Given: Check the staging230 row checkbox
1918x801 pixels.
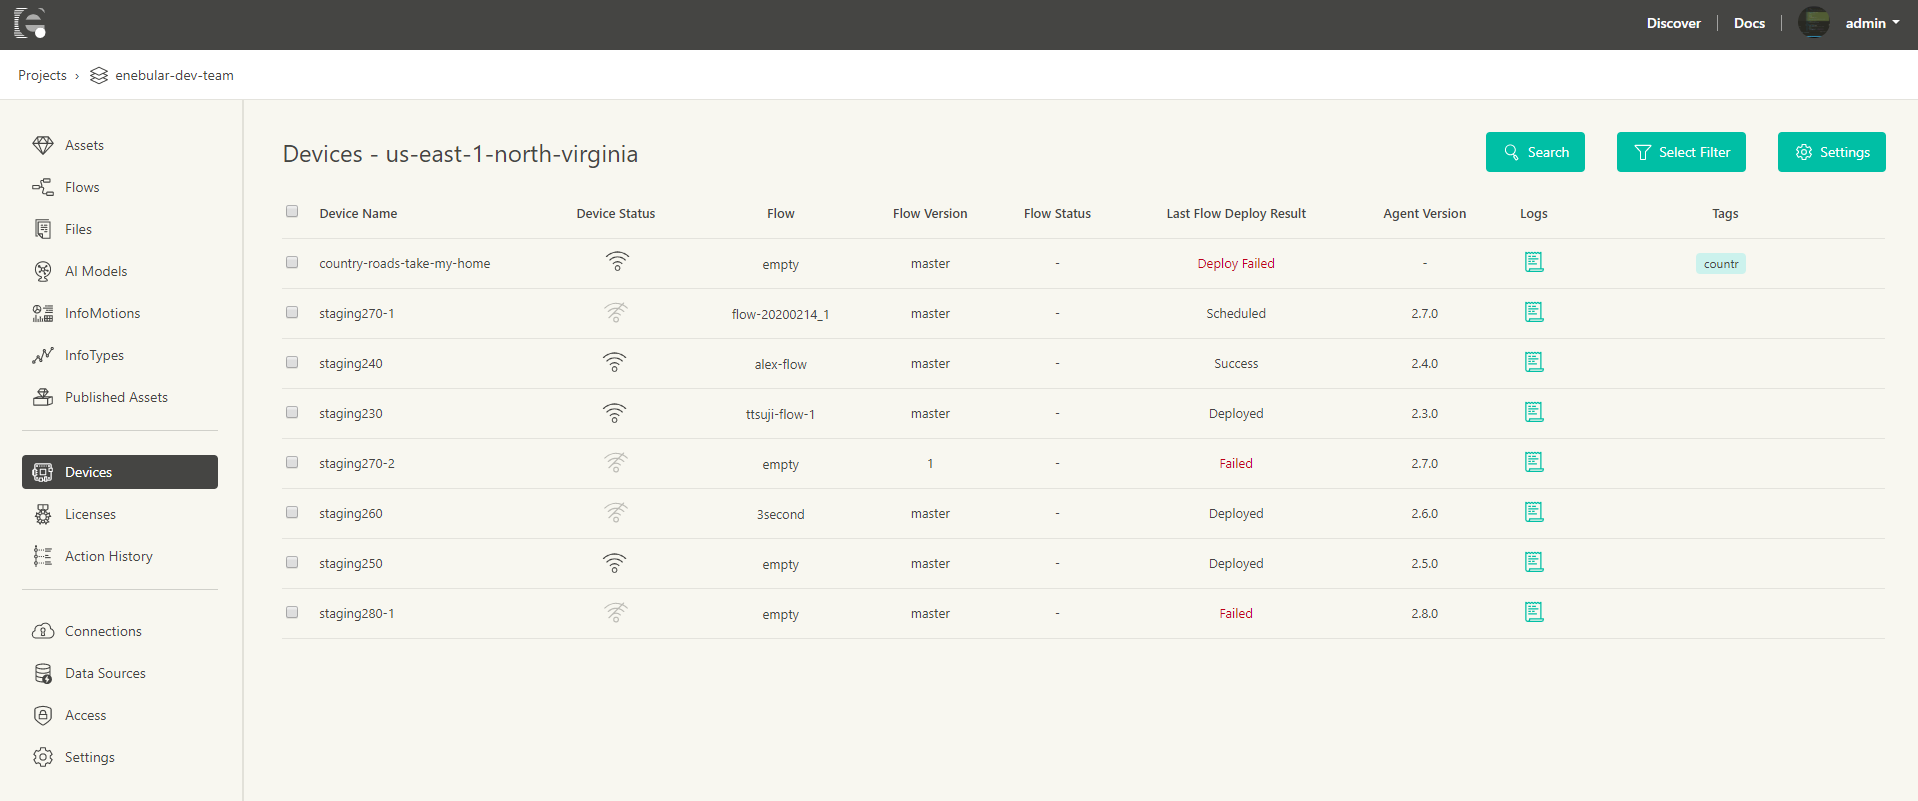Looking at the screenshot, I should [292, 412].
